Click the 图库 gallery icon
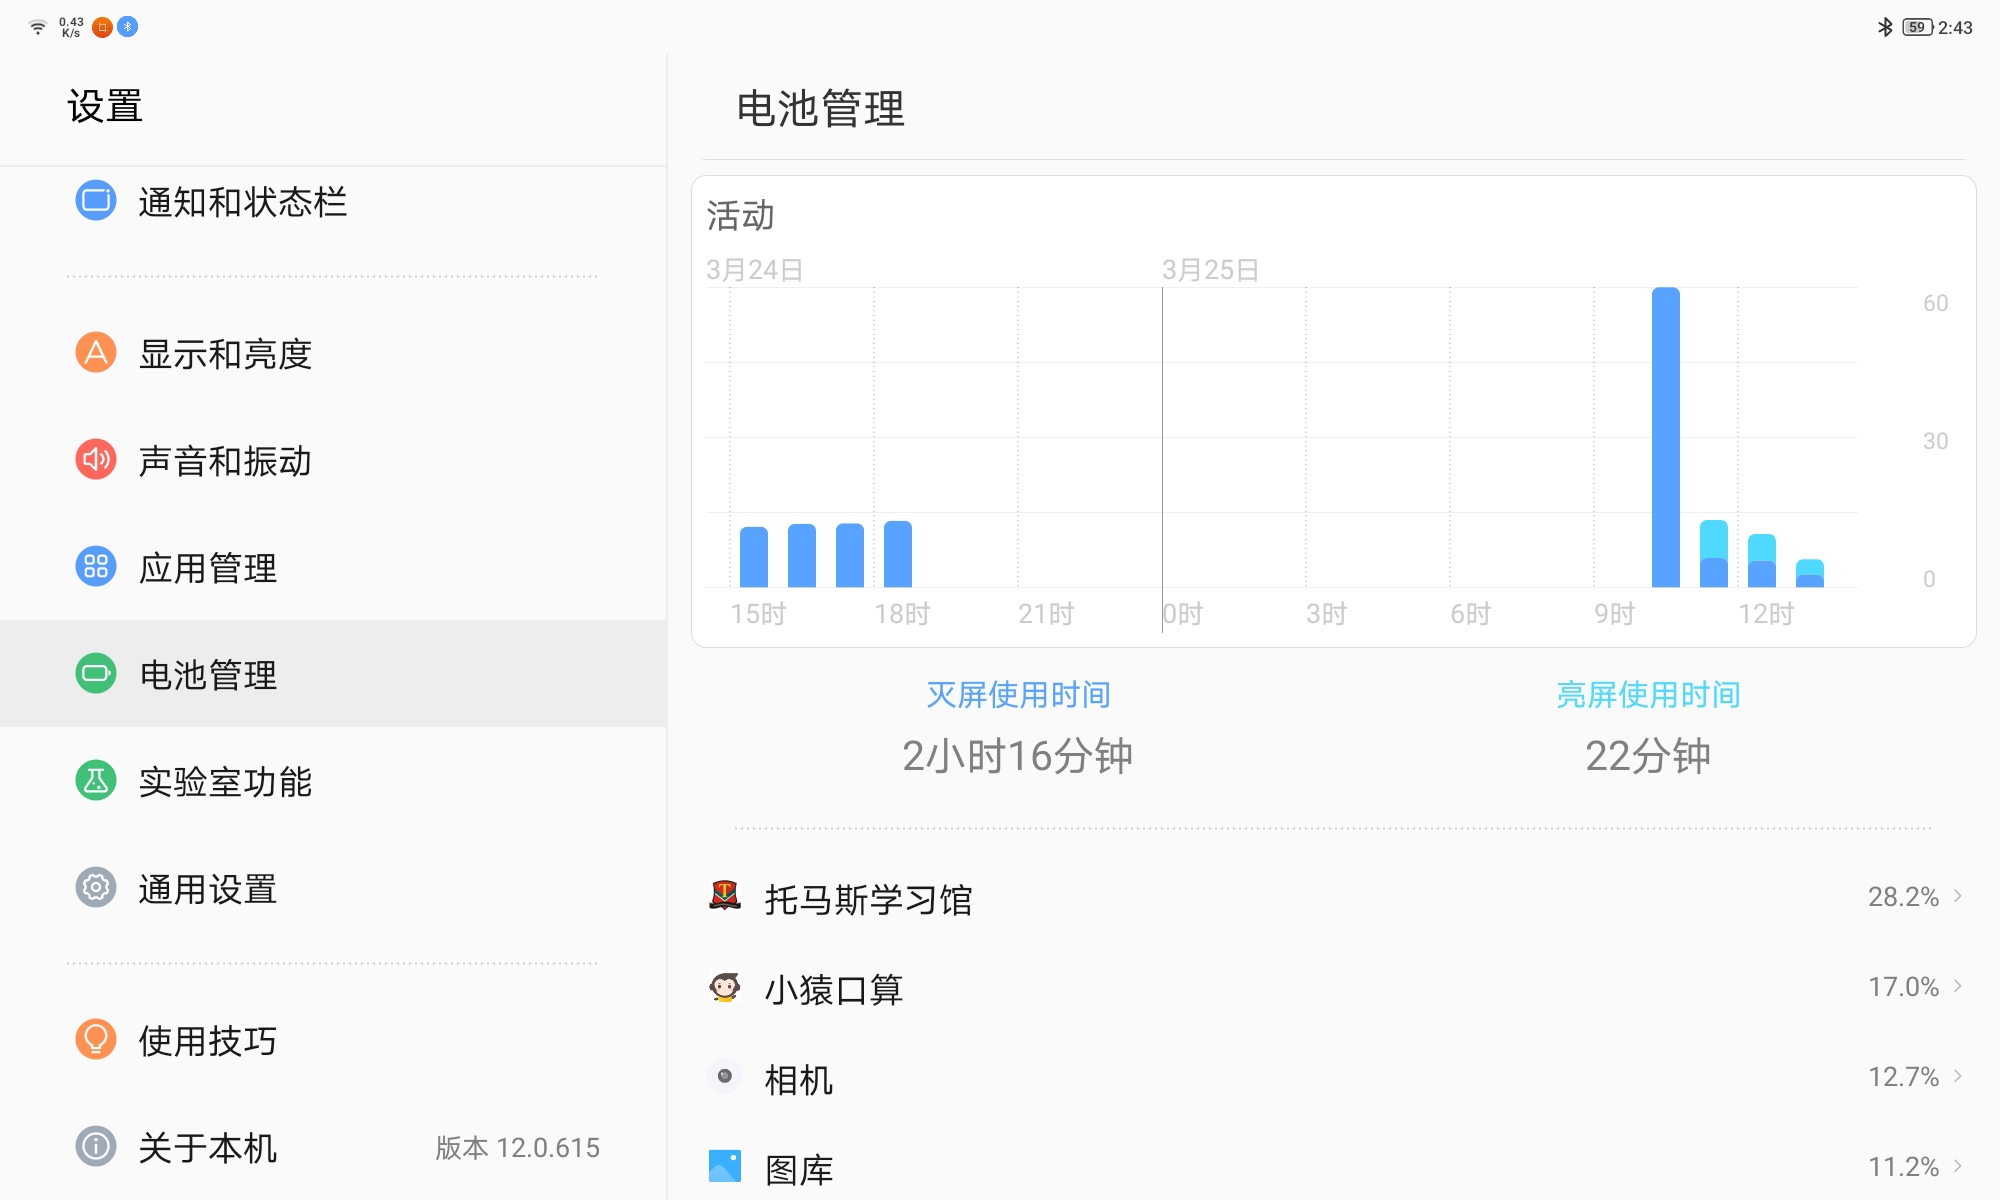 pyautogui.click(x=727, y=1166)
